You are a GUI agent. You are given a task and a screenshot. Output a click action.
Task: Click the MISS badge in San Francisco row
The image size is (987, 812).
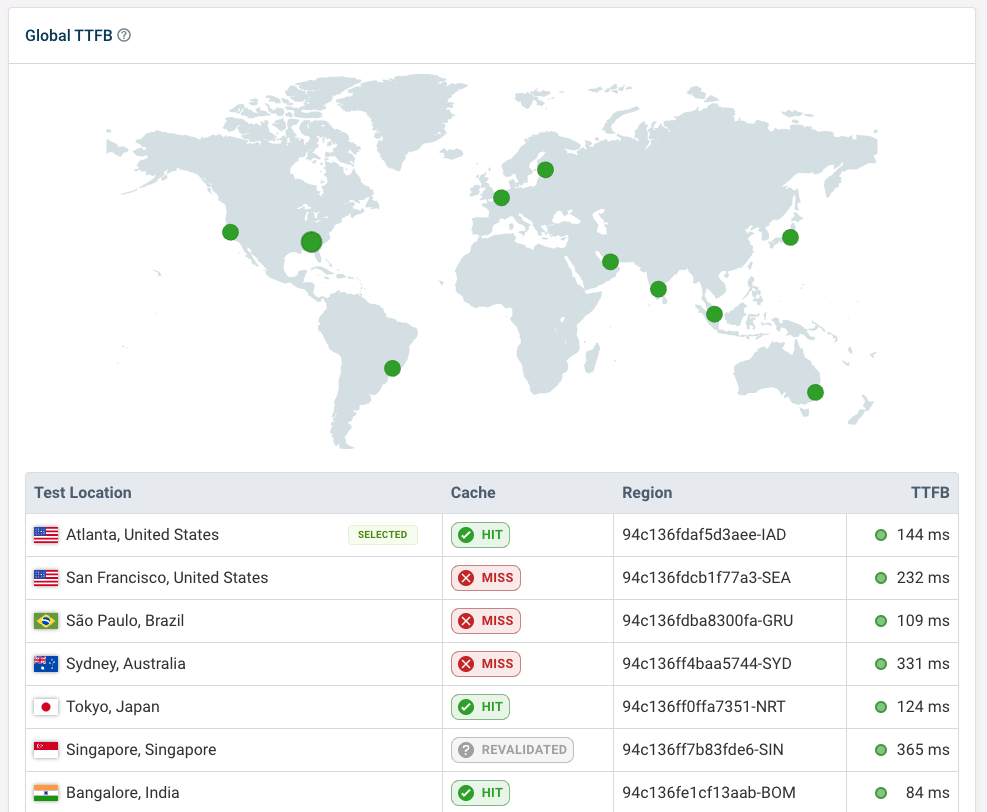[x=485, y=578]
